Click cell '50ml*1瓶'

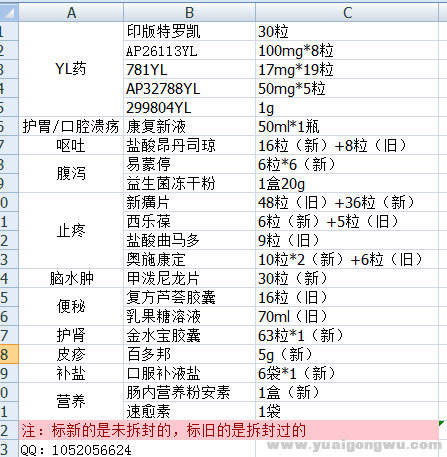347,126
